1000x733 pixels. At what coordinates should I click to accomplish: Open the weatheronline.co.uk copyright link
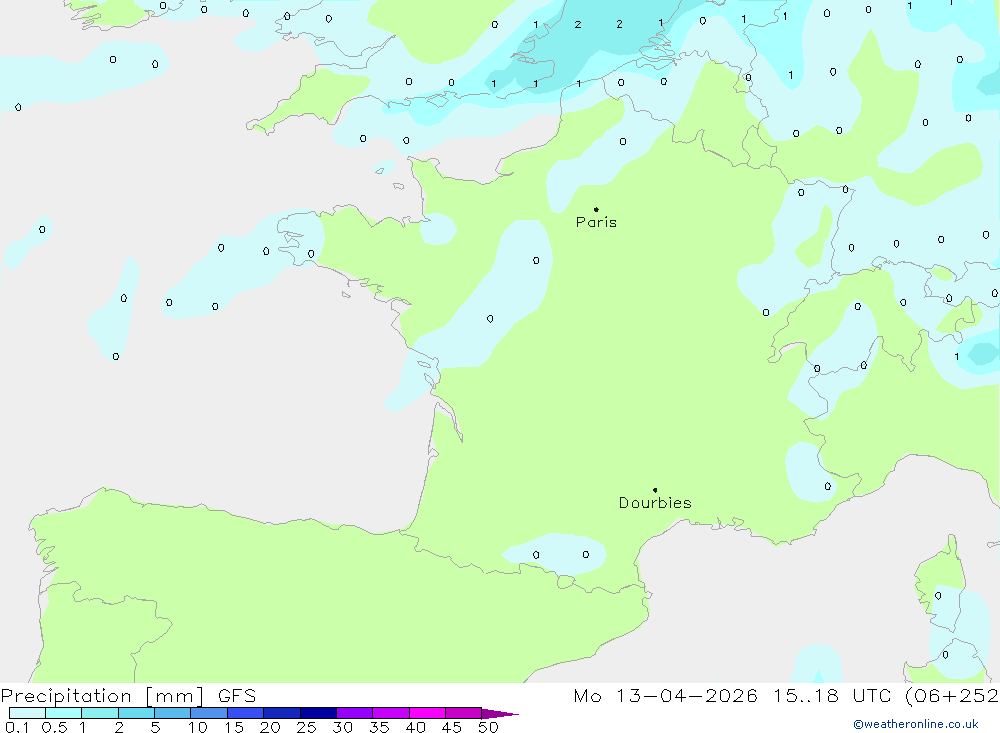[x=915, y=724]
